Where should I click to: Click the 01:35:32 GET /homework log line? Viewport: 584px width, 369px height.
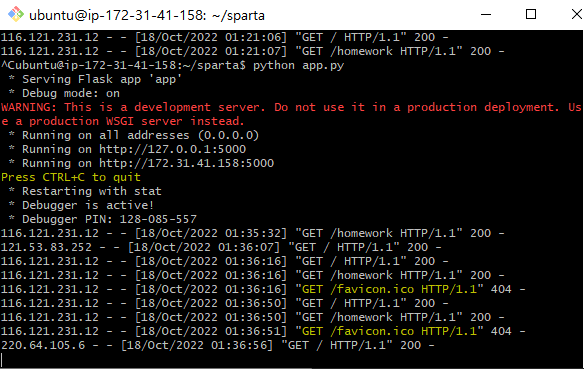253,233
